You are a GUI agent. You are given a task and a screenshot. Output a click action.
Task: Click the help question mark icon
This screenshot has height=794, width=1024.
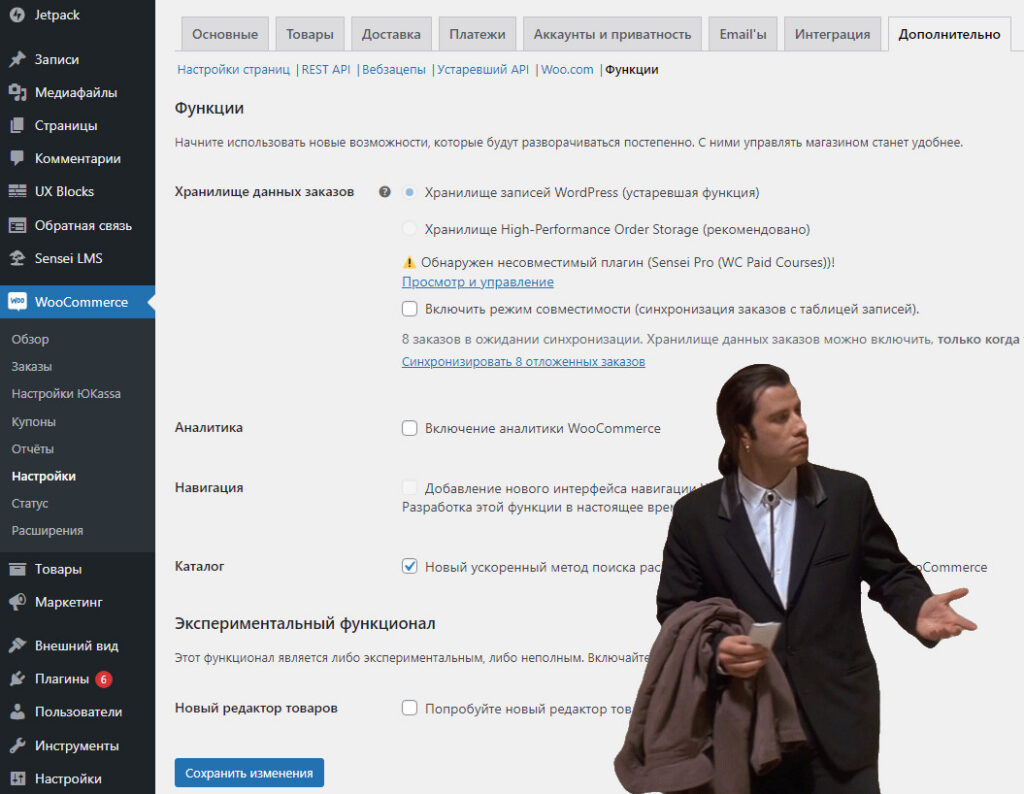tap(385, 192)
